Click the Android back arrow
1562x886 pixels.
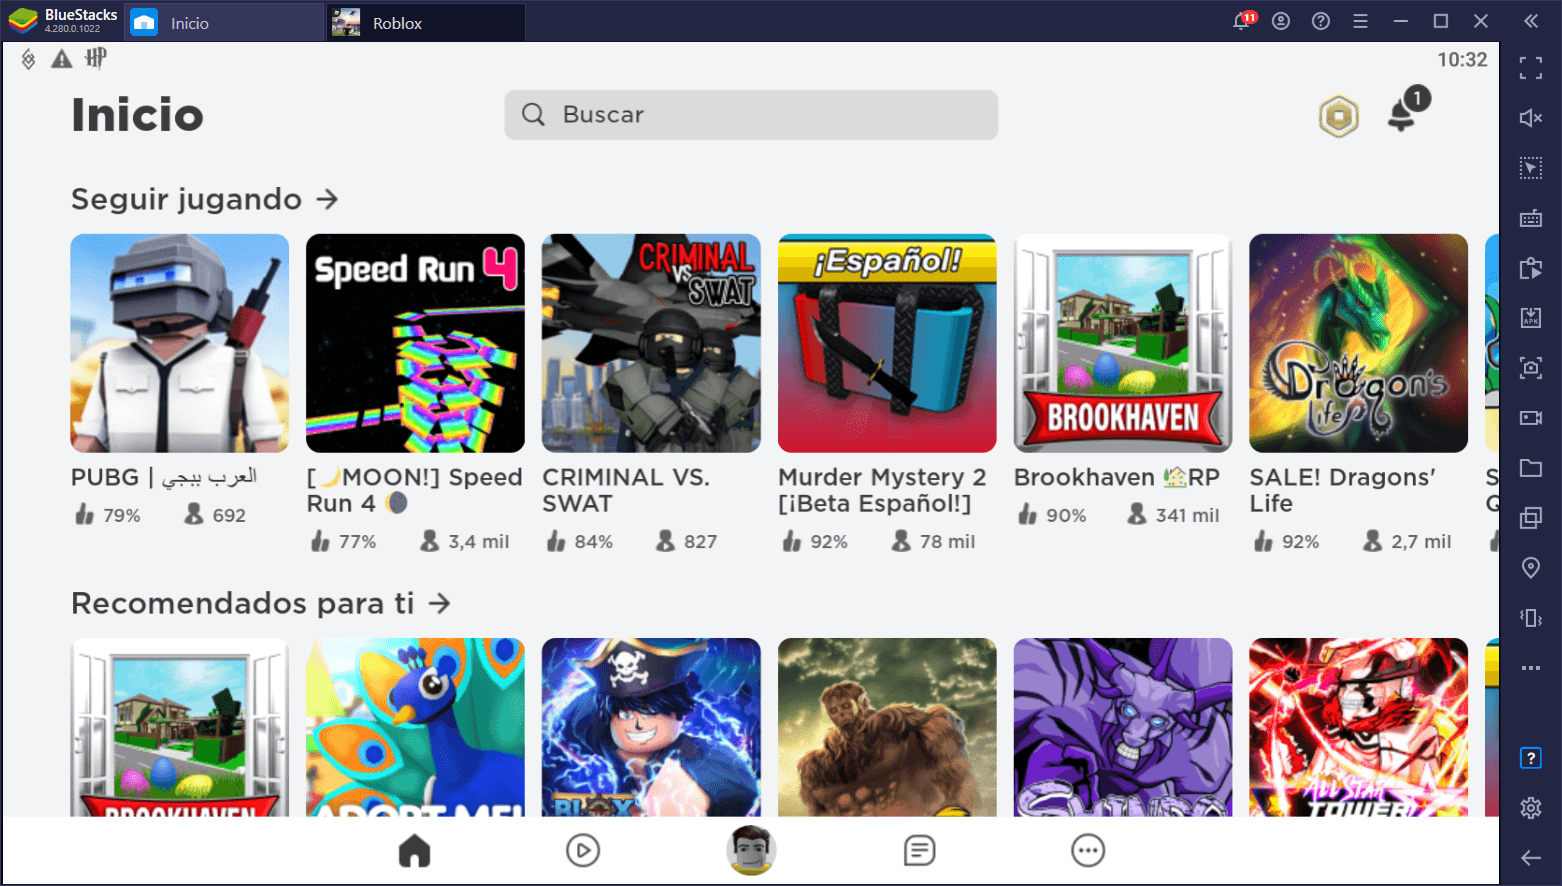pyautogui.click(x=1531, y=858)
